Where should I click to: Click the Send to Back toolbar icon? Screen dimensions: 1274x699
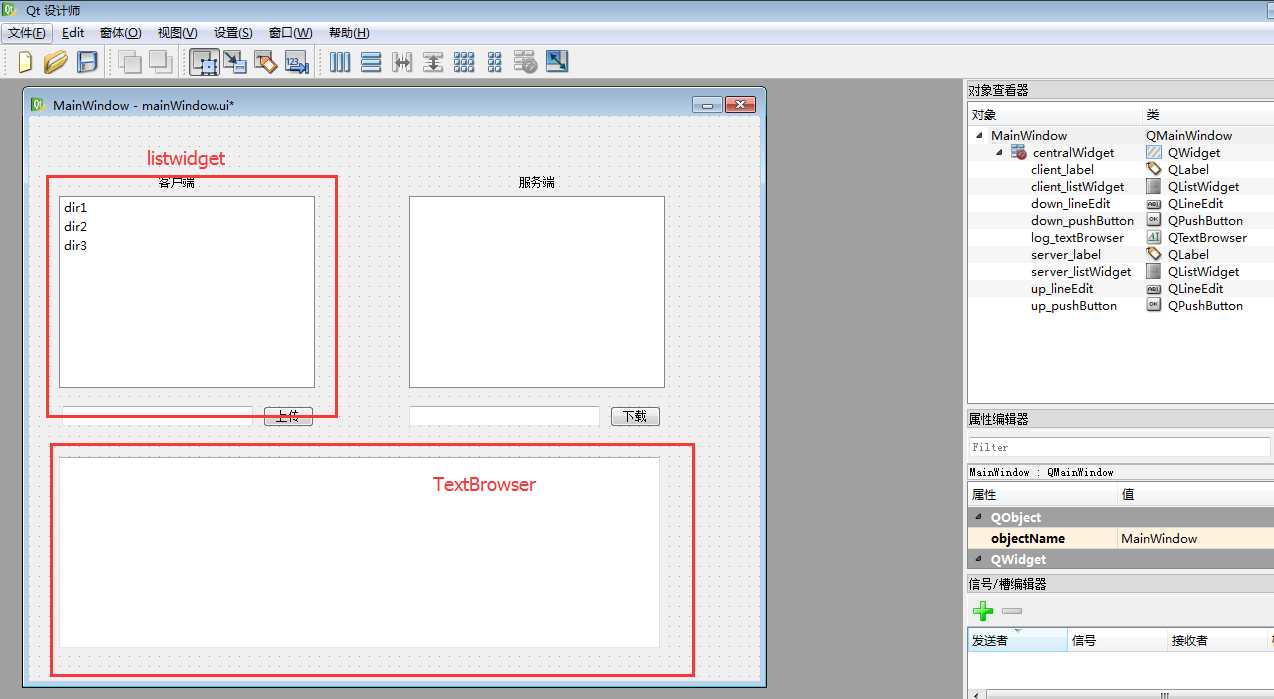coord(129,62)
